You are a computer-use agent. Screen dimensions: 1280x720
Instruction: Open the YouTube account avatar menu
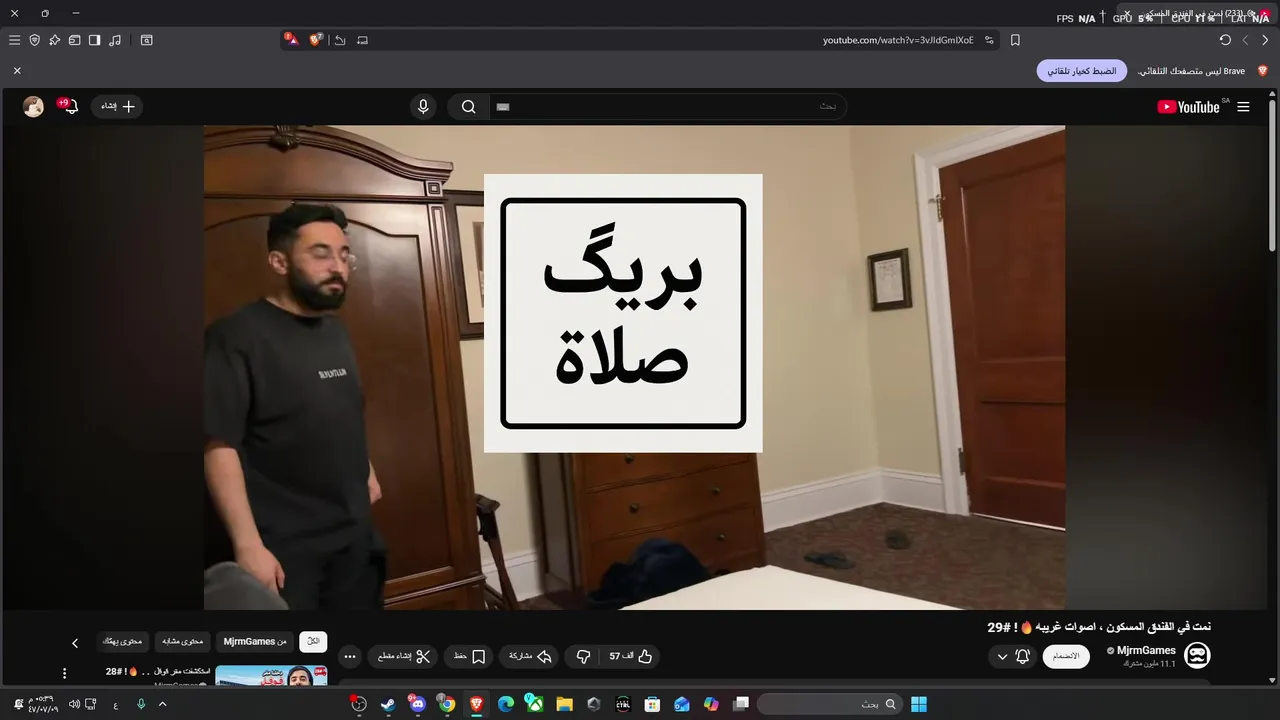33,107
